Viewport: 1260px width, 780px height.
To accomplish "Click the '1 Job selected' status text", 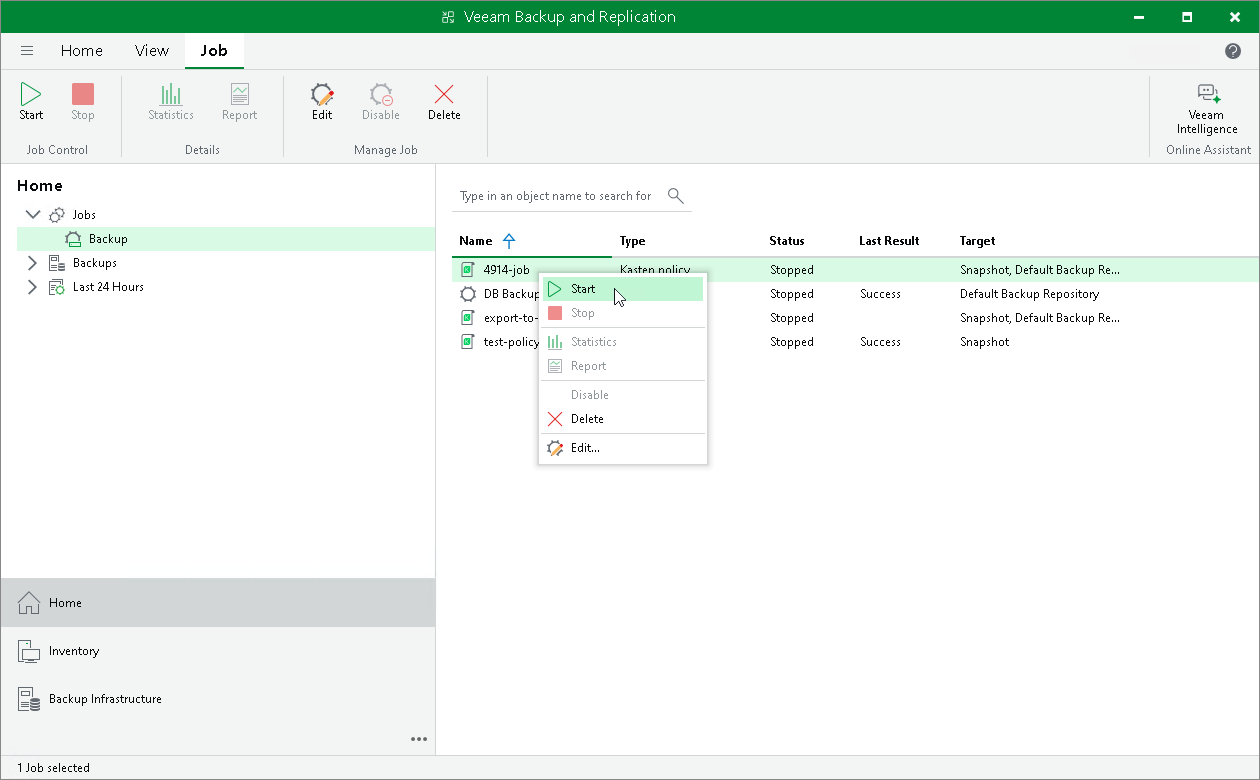I will tap(54, 768).
